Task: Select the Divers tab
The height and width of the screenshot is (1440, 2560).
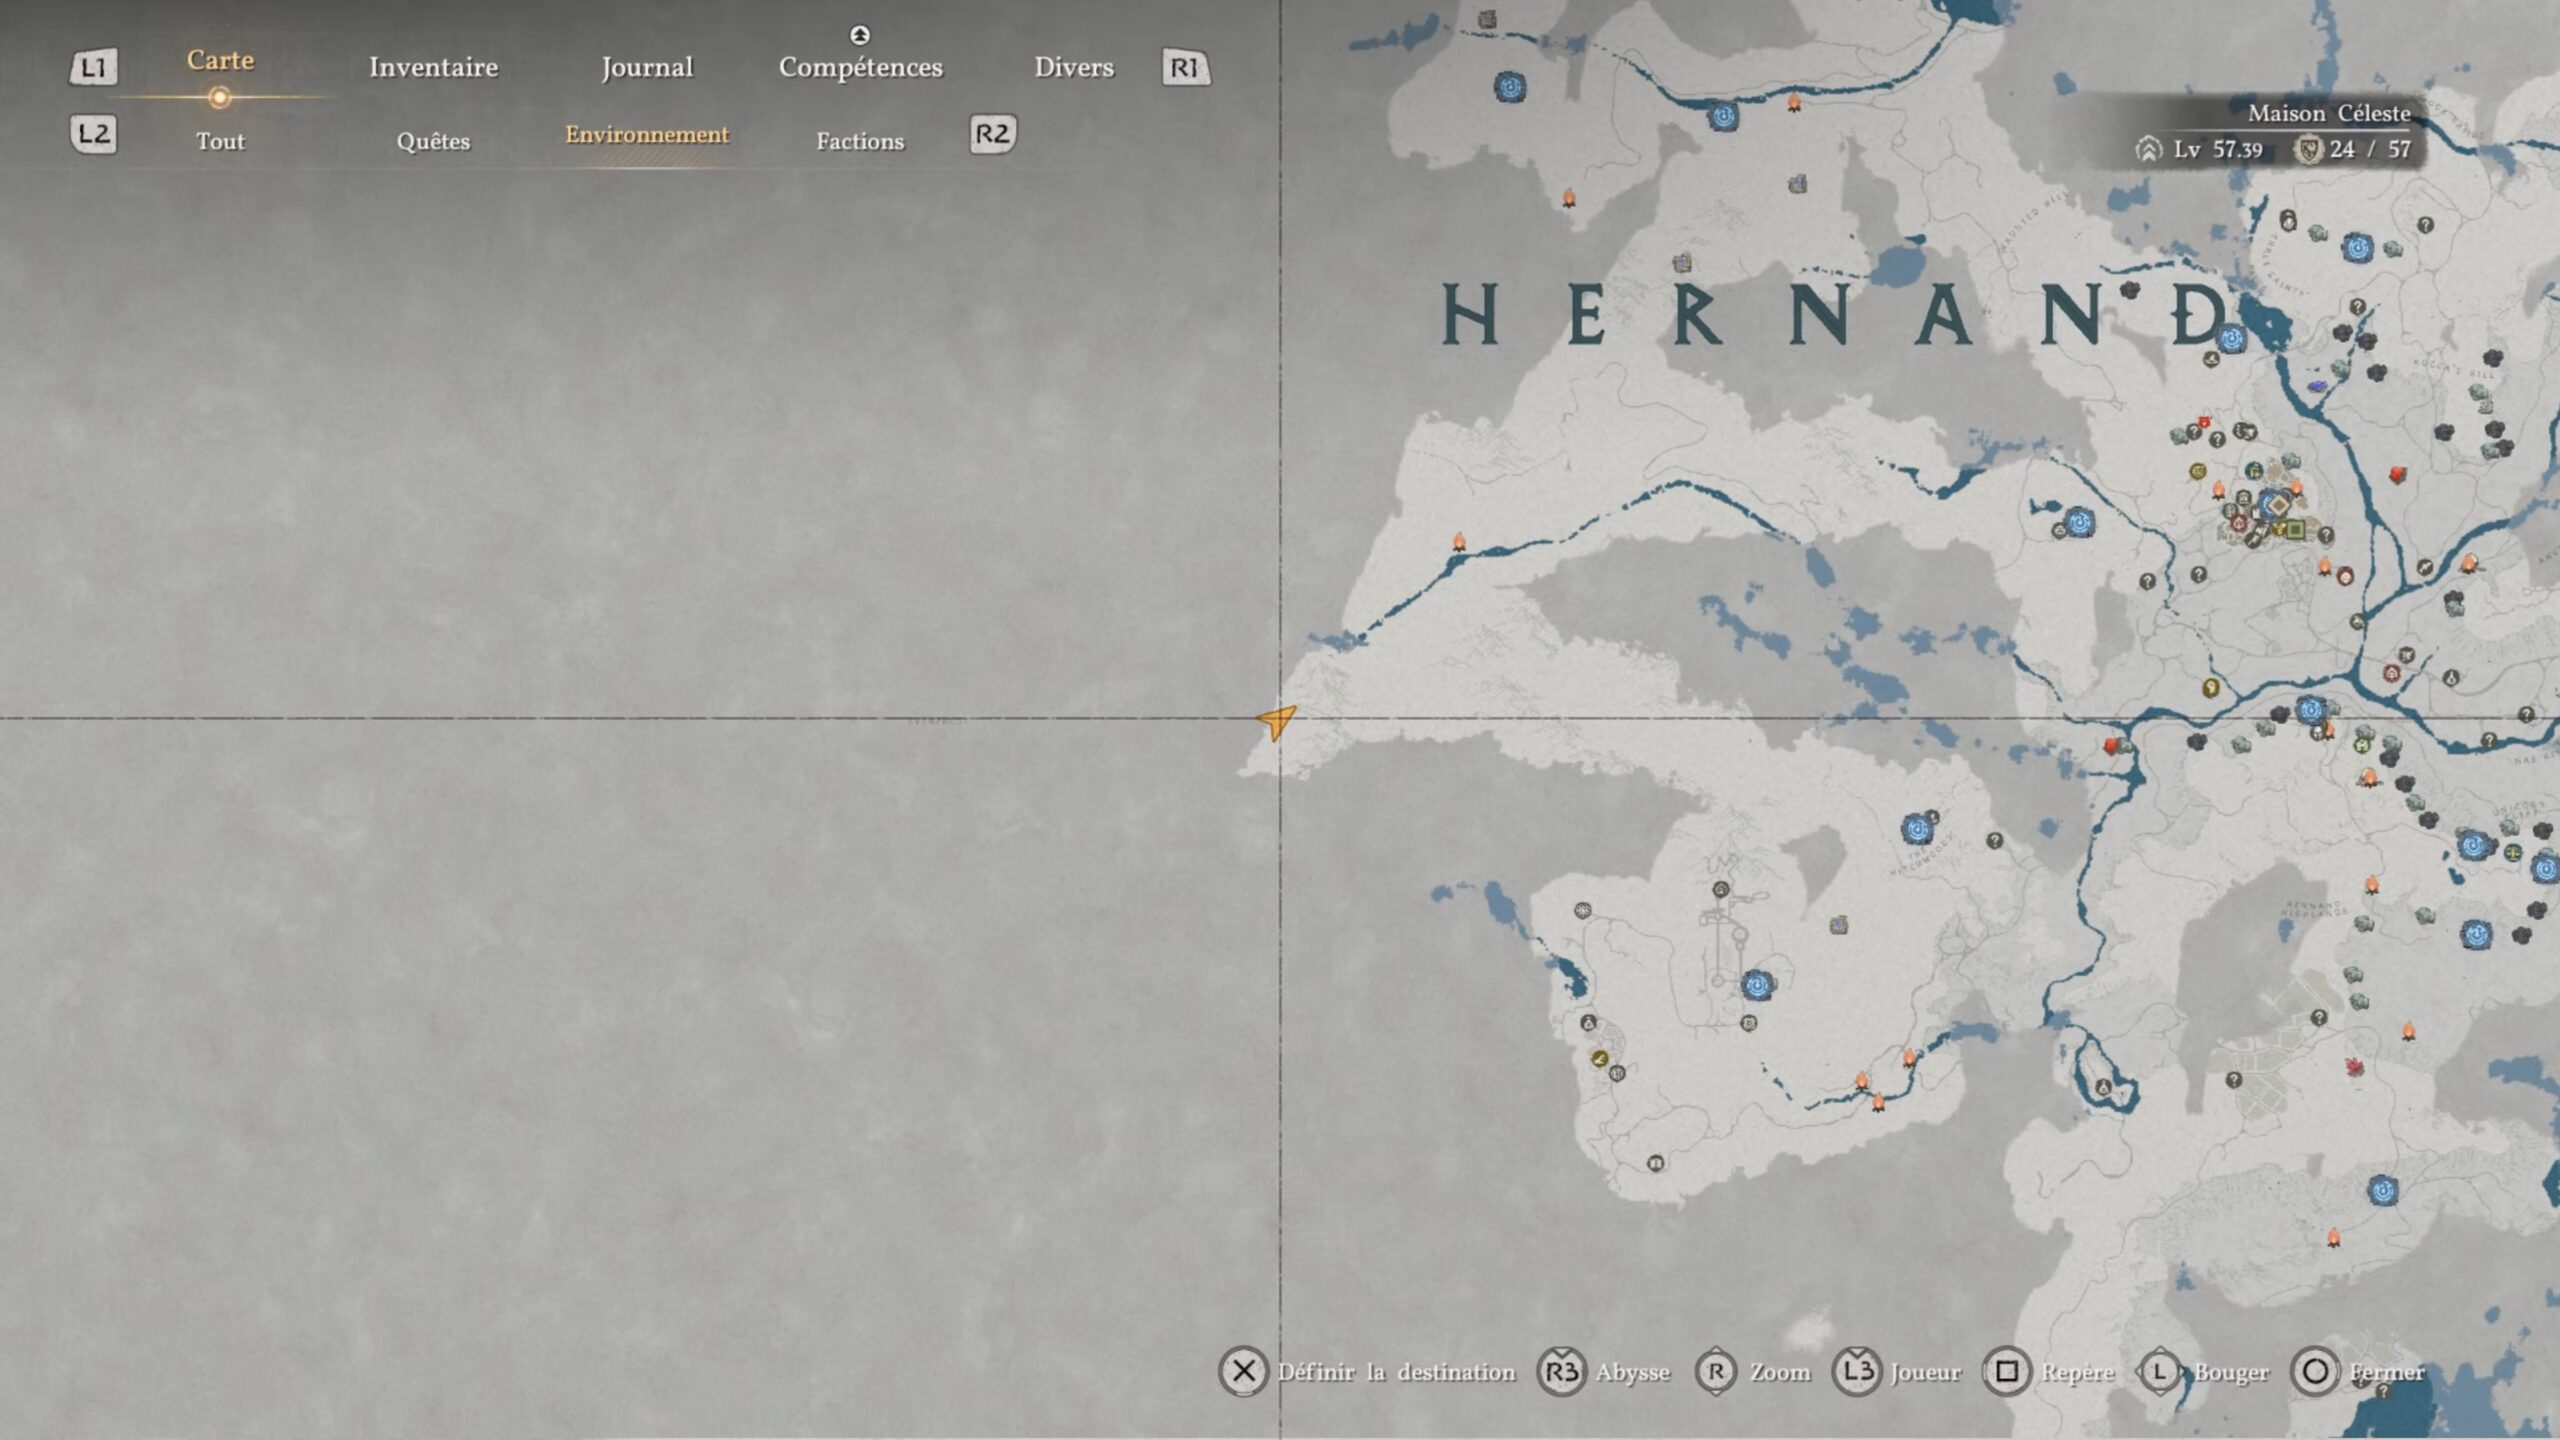Action: click(x=1073, y=67)
